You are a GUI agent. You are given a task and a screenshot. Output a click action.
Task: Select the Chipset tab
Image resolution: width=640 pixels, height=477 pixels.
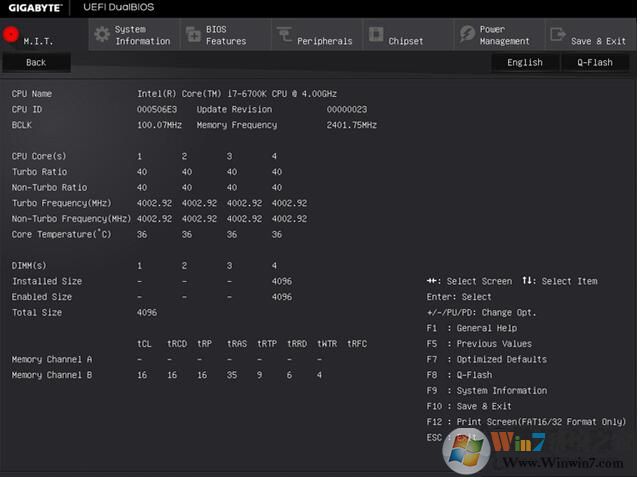tap(408, 35)
